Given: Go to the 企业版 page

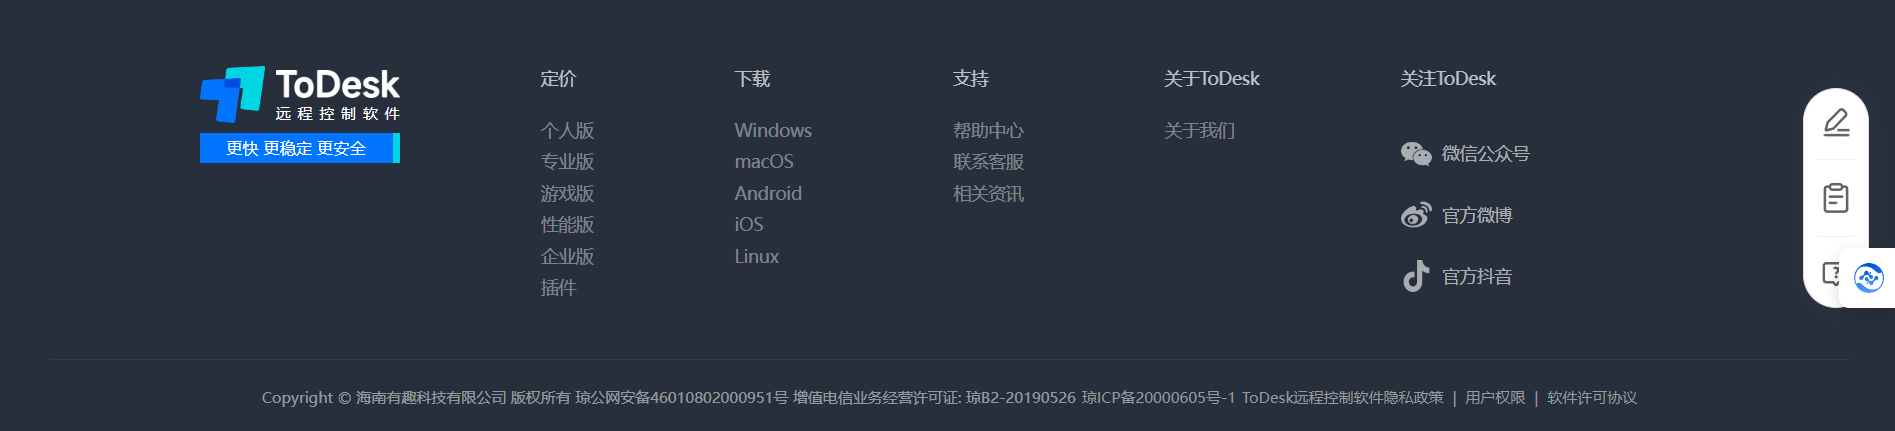Looking at the screenshot, I should pyautogui.click(x=567, y=257).
